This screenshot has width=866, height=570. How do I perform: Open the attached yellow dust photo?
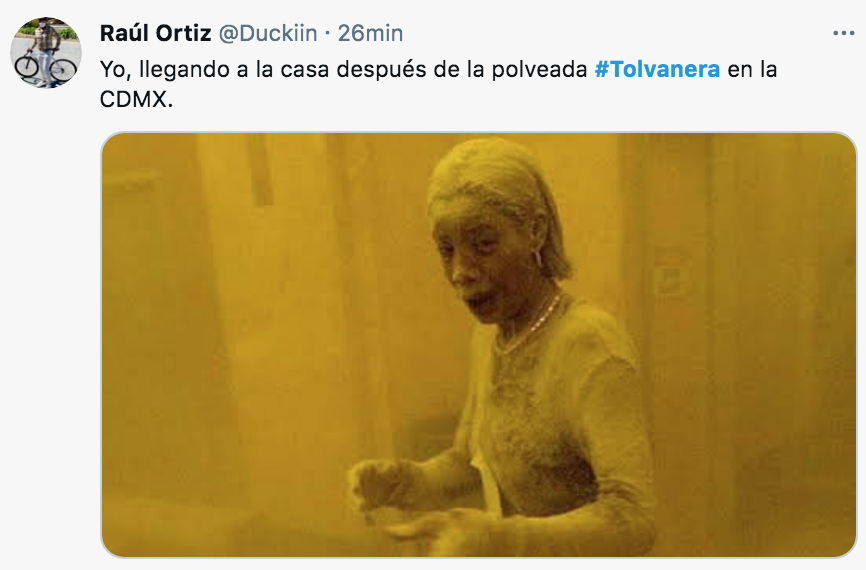coord(479,345)
